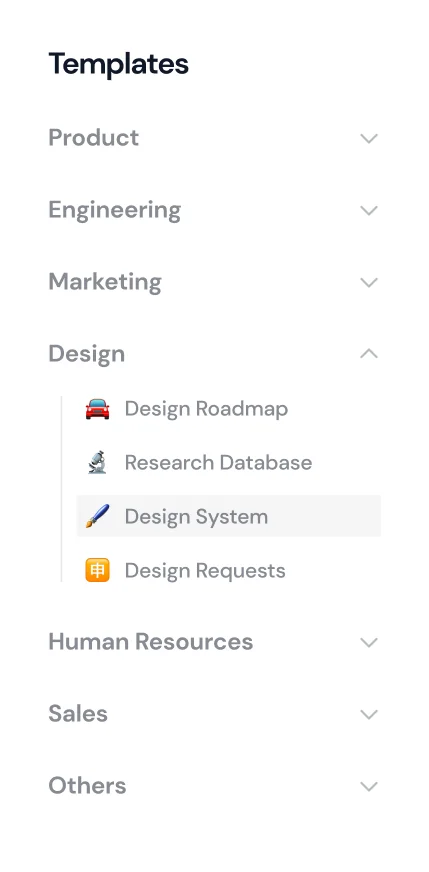This screenshot has width=429, height=872.
Task: Expand the Others section chevron
Action: click(369, 786)
